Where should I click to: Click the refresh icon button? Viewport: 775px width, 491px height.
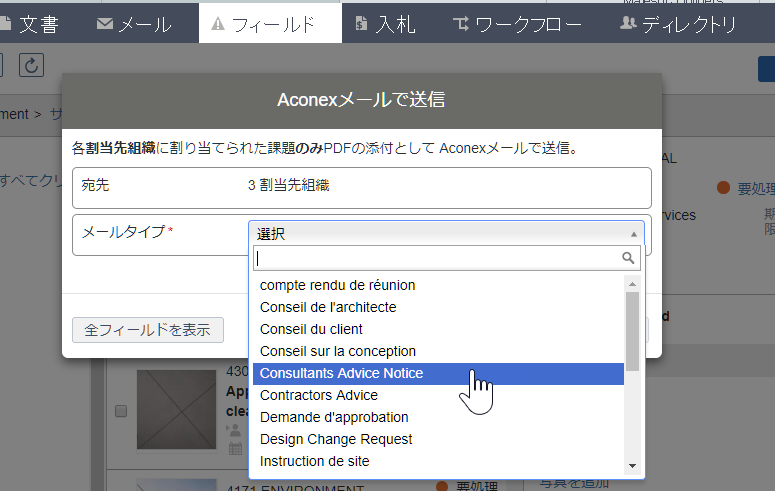tap(31, 65)
